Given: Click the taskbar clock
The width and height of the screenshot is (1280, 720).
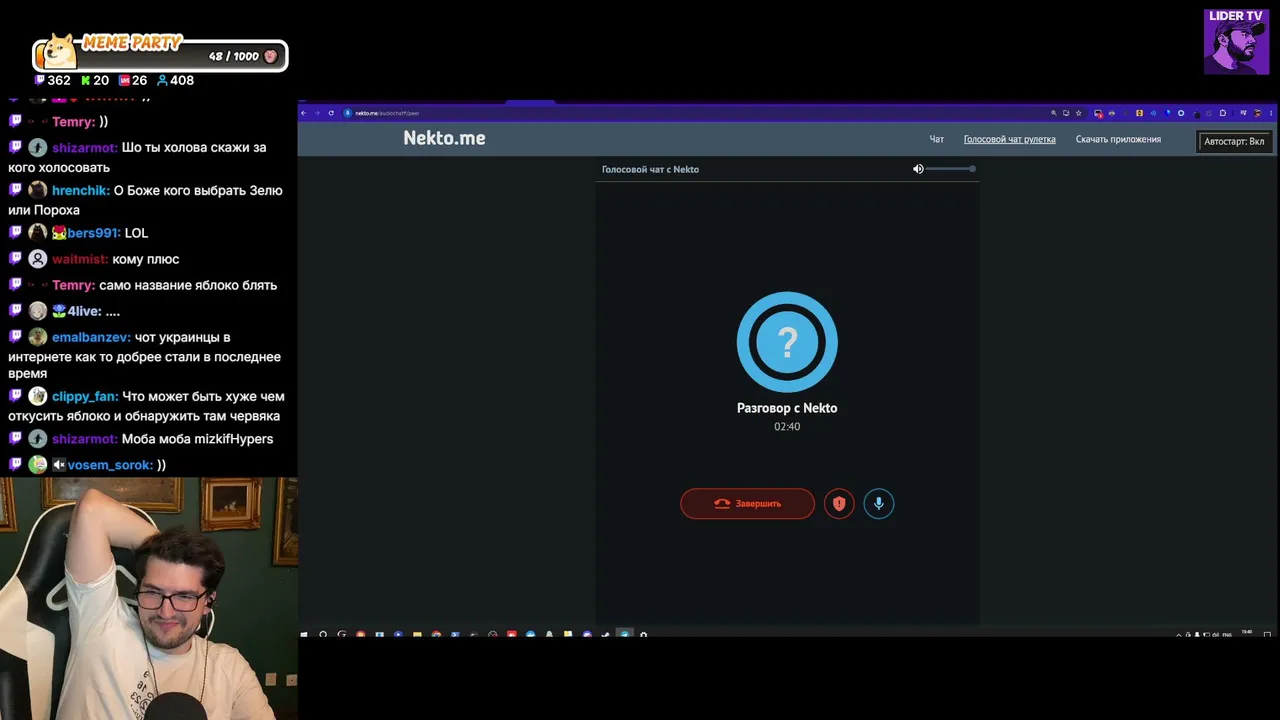Looking at the screenshot, I should (x=1246, y=633).
